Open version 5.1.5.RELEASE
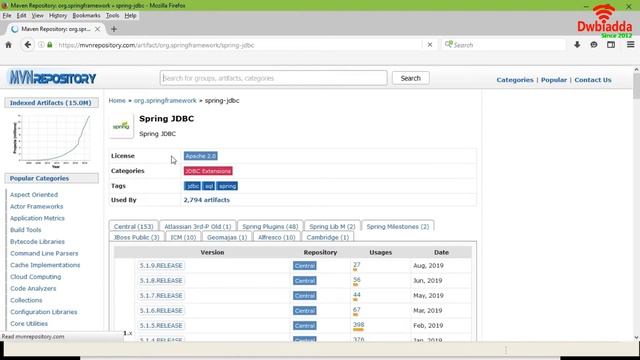Image resolution: width=640 pixels, height=360 pixels. click(x=161, y=326)
